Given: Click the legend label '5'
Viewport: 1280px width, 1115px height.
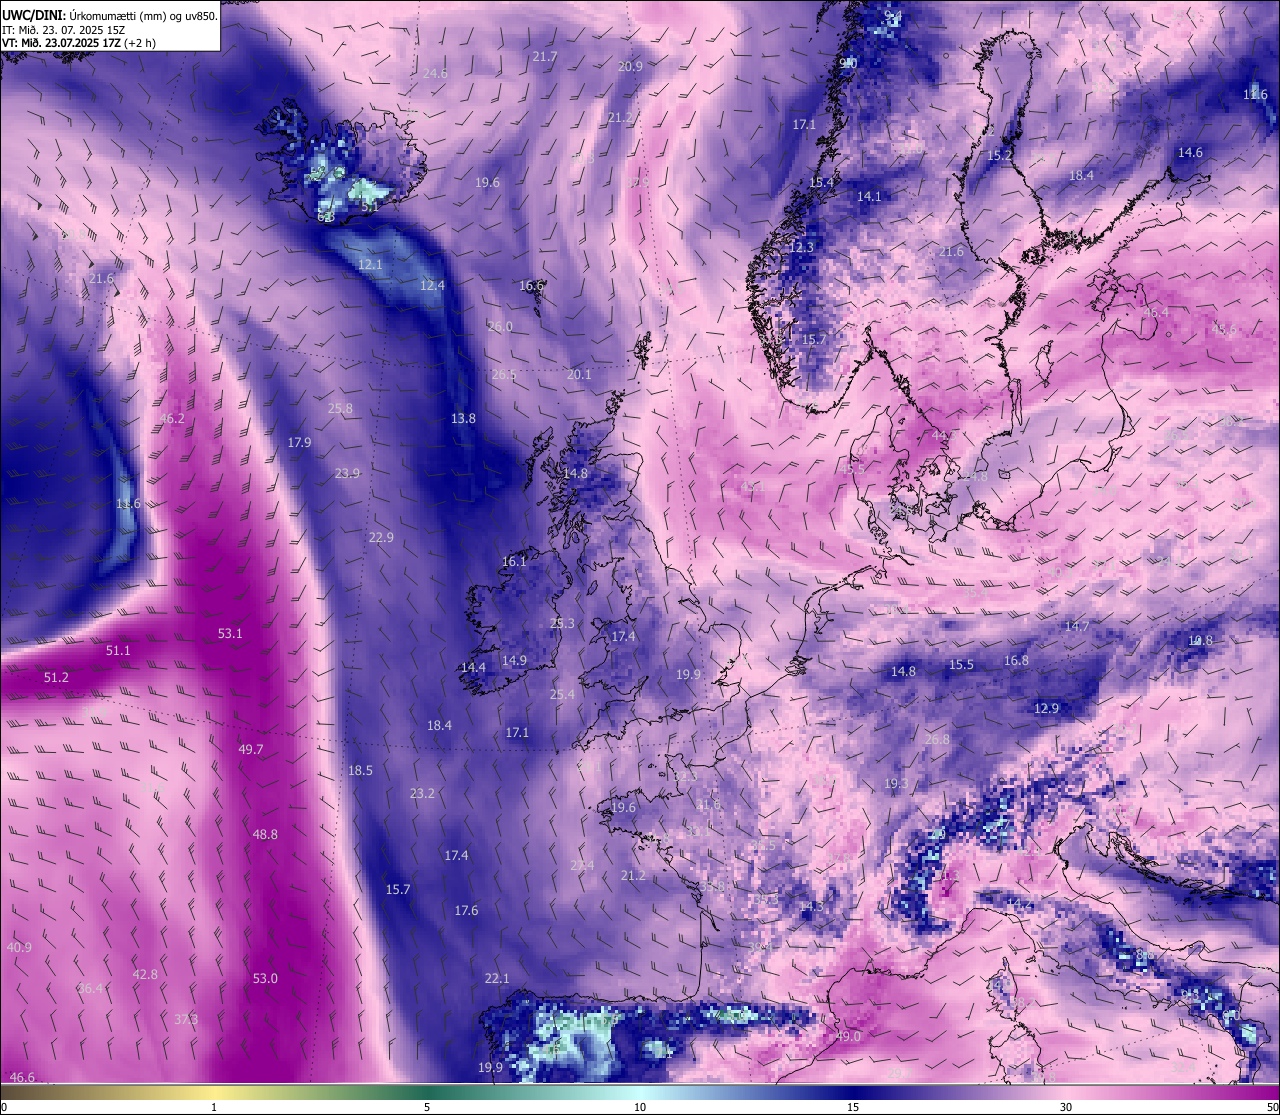Looking at the screenshot, I should (x=427, y=1107).
